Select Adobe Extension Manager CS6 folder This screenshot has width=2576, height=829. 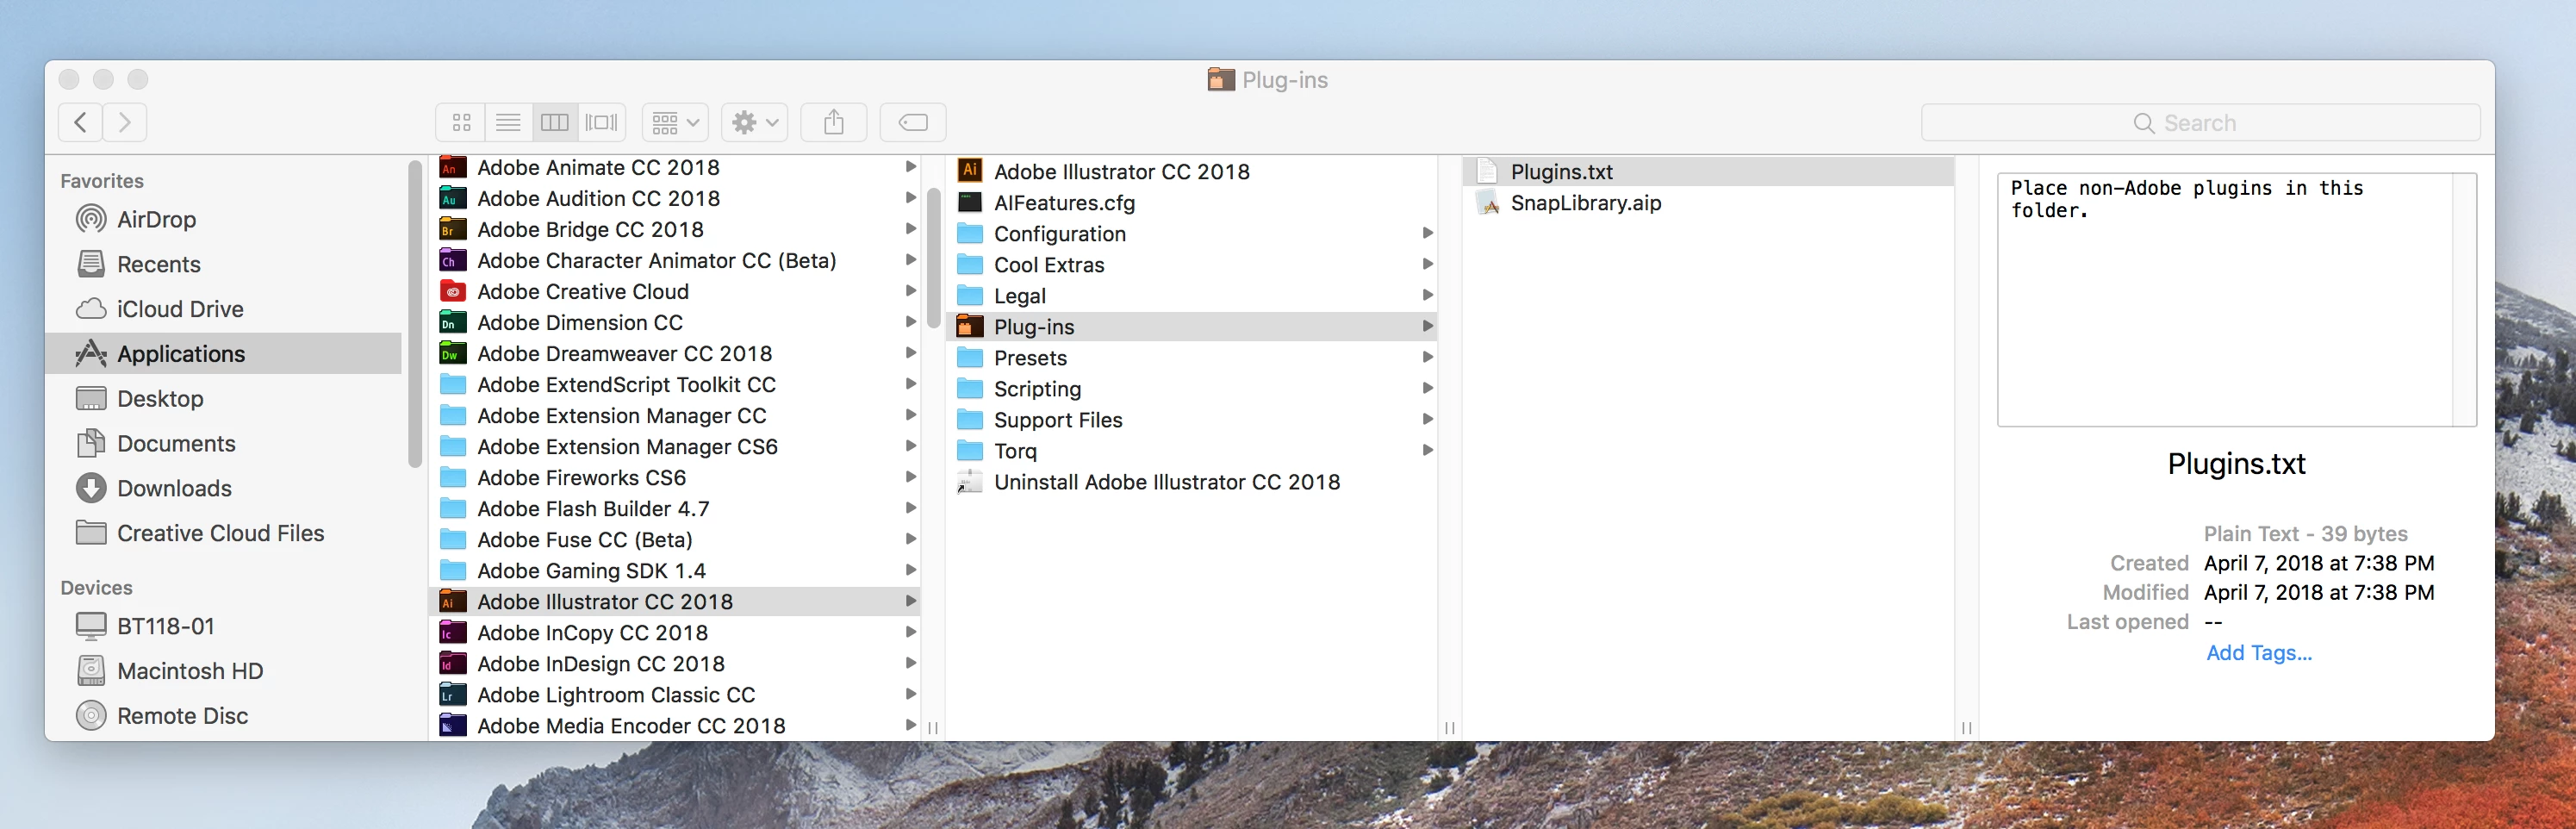click(x=675, y=446)
